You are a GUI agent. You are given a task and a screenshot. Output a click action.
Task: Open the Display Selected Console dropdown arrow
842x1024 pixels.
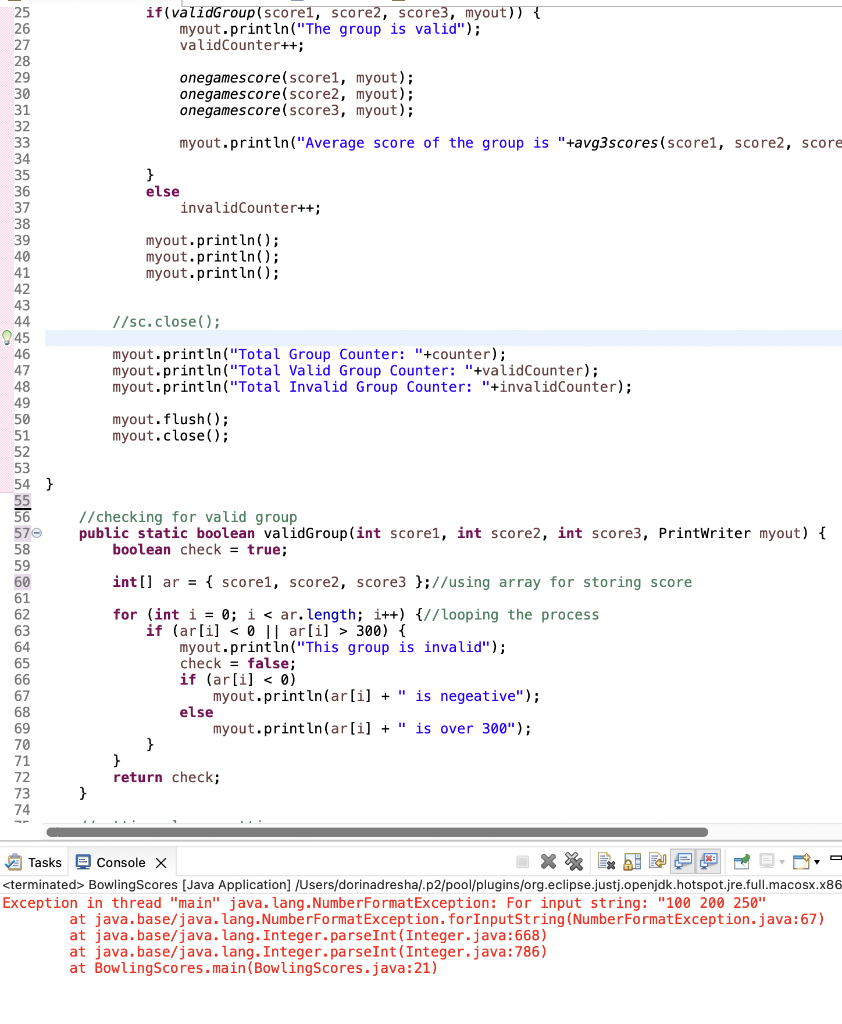(x=782, y=861)
